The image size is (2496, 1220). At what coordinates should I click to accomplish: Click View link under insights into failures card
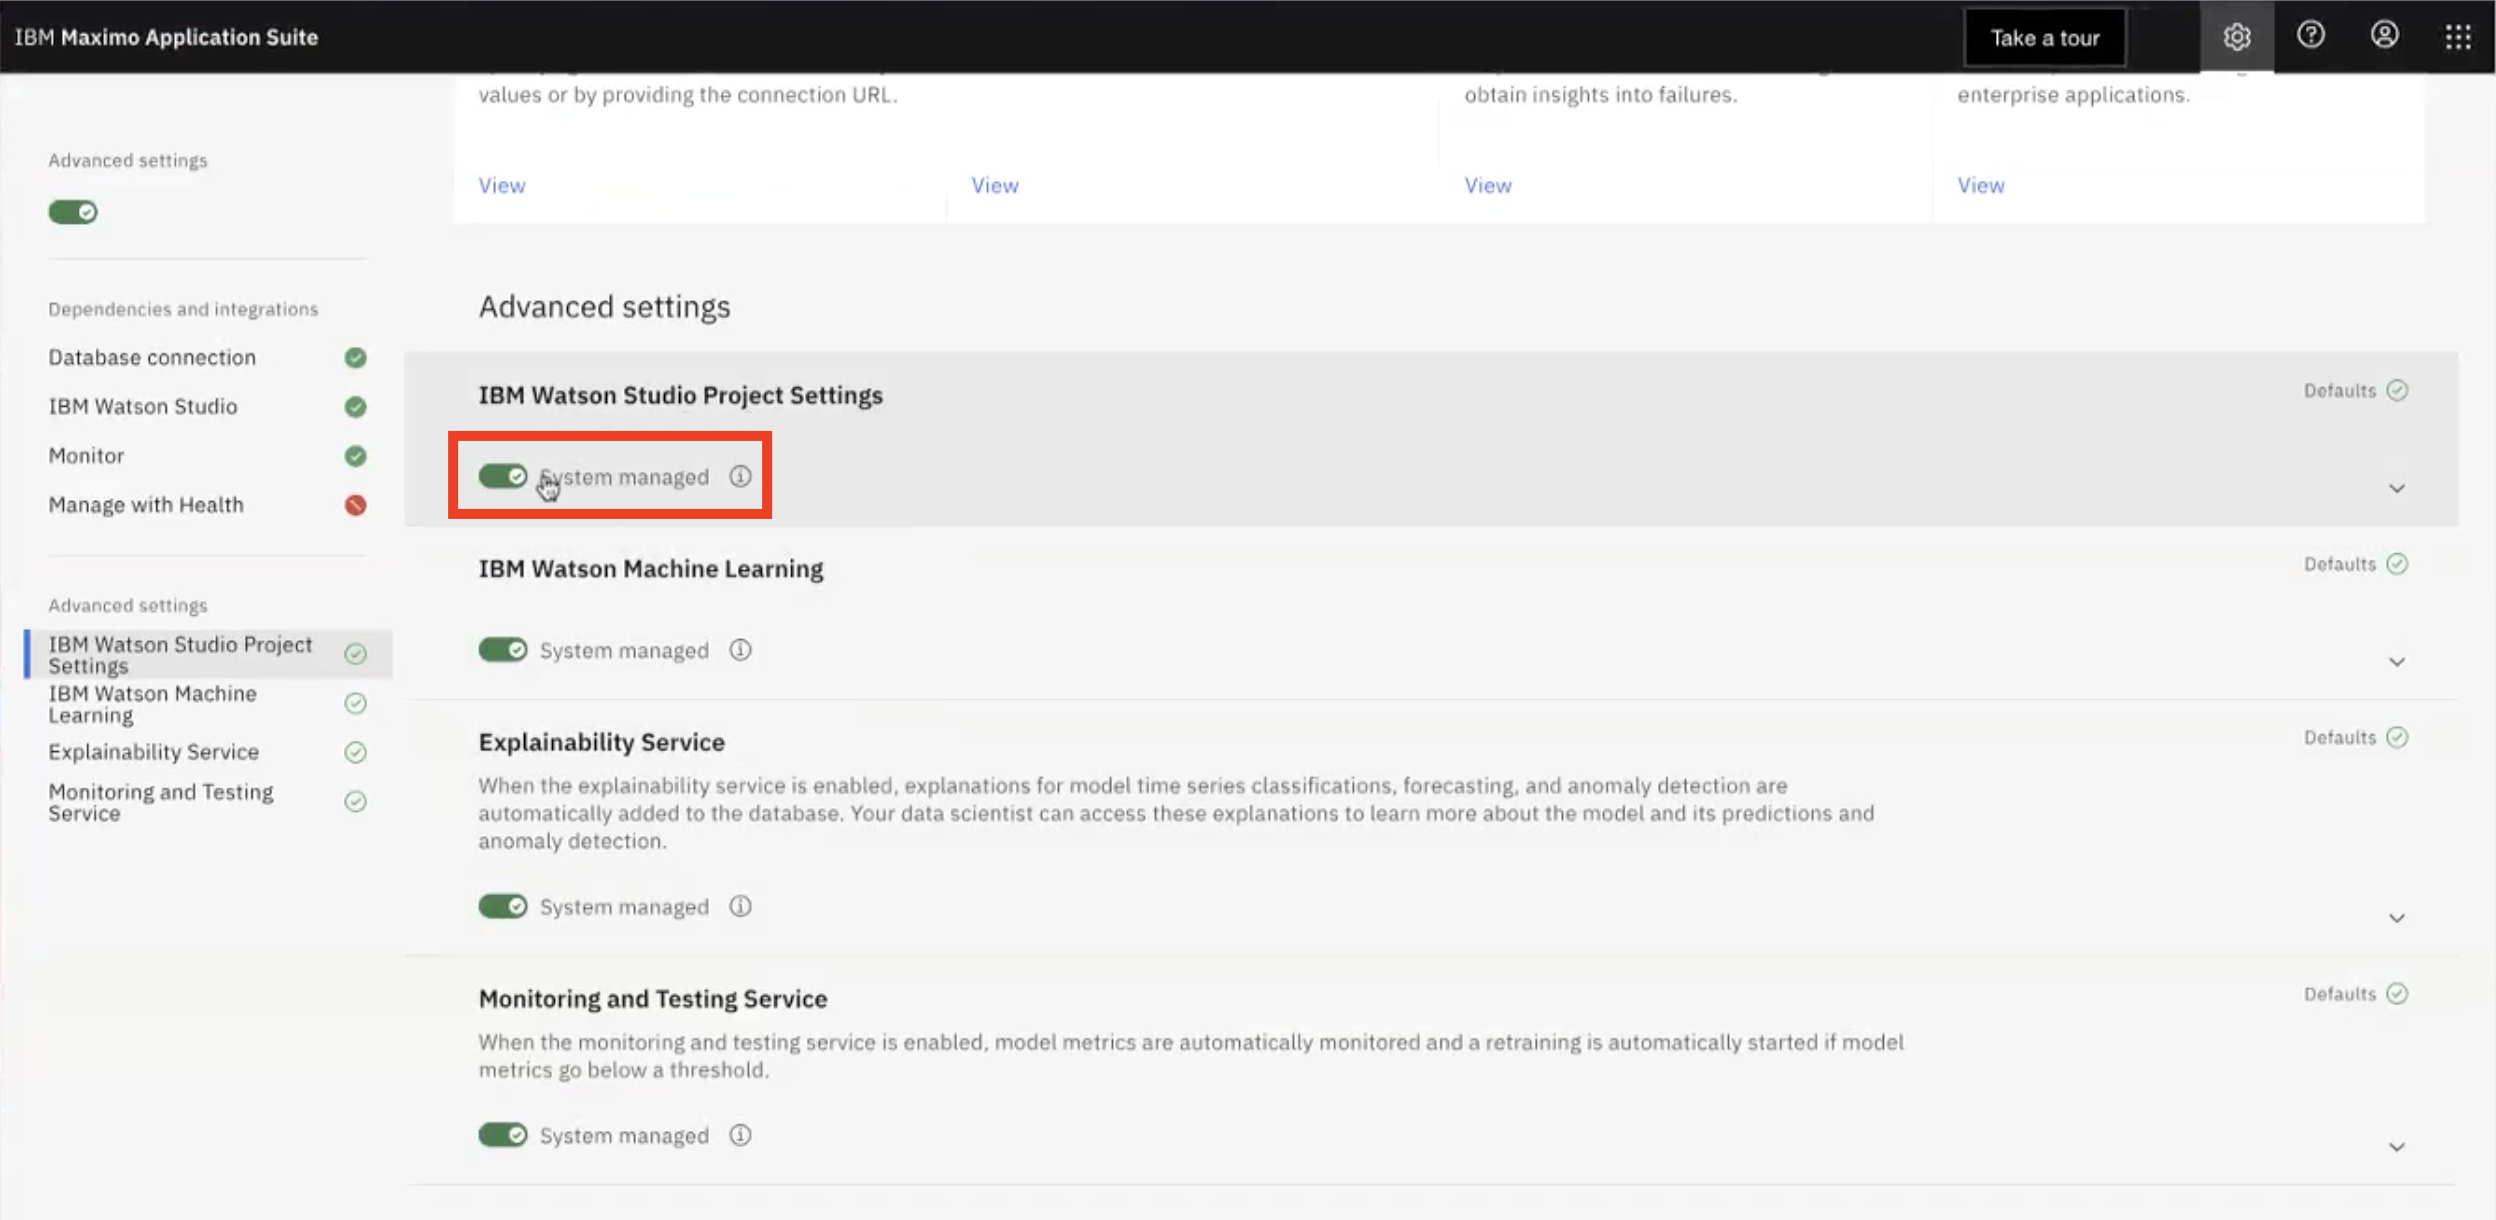1488,185
